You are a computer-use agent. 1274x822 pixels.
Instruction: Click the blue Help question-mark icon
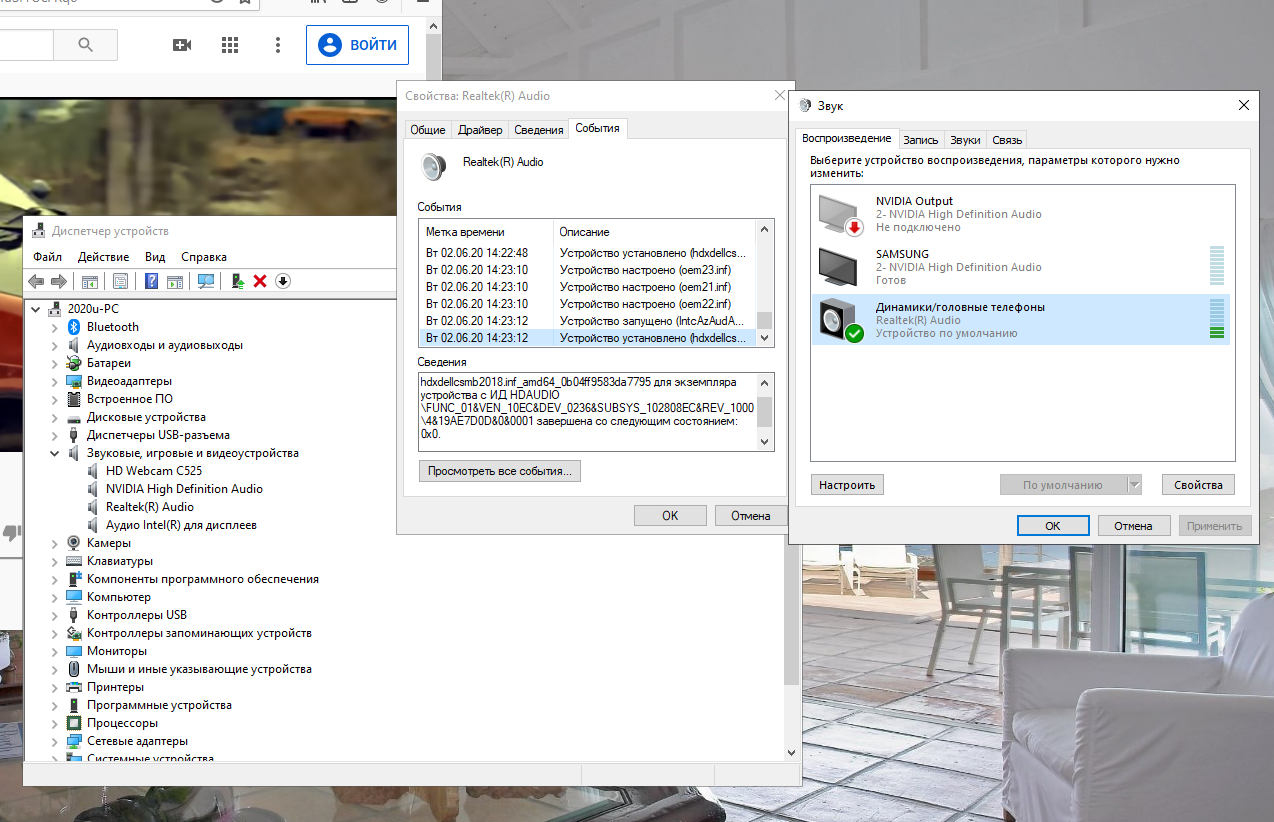(152, 281)
